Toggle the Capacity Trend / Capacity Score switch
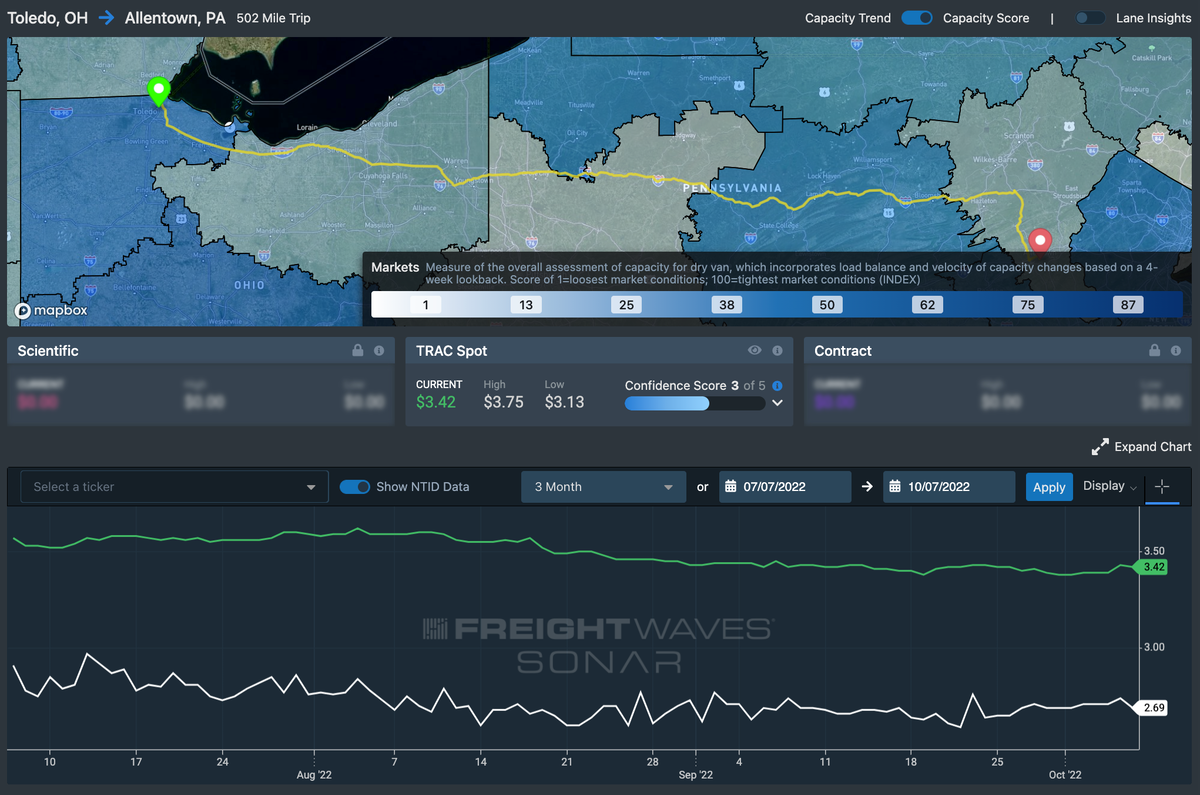 pyautogui.click(x=917, y=18)
